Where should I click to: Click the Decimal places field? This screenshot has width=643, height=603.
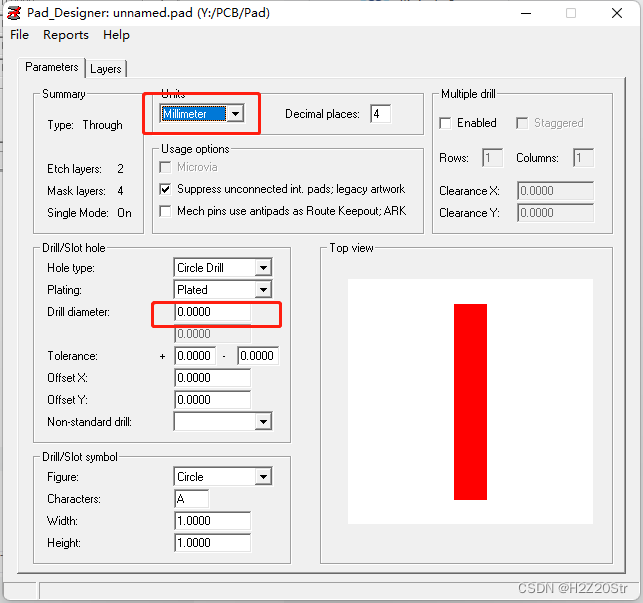[x=380, y=114]
